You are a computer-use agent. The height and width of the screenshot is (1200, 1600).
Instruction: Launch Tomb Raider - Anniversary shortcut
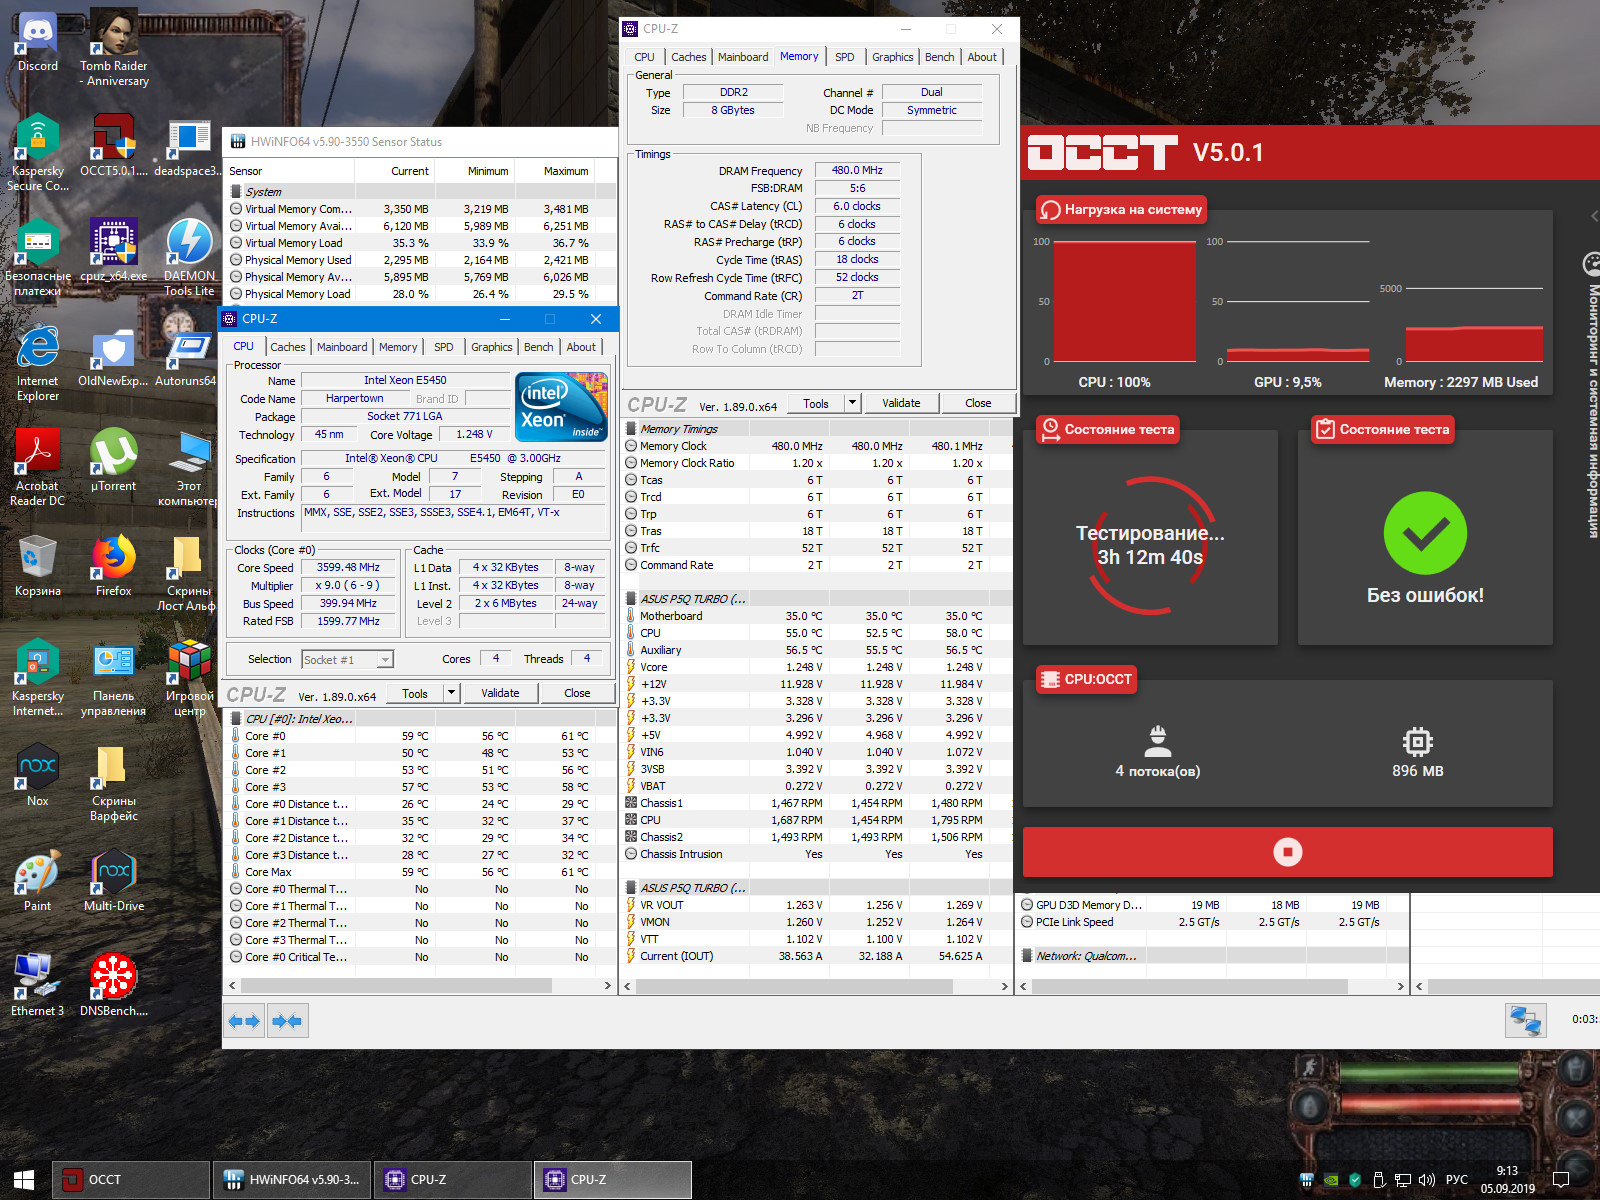[x=114, y=47]
